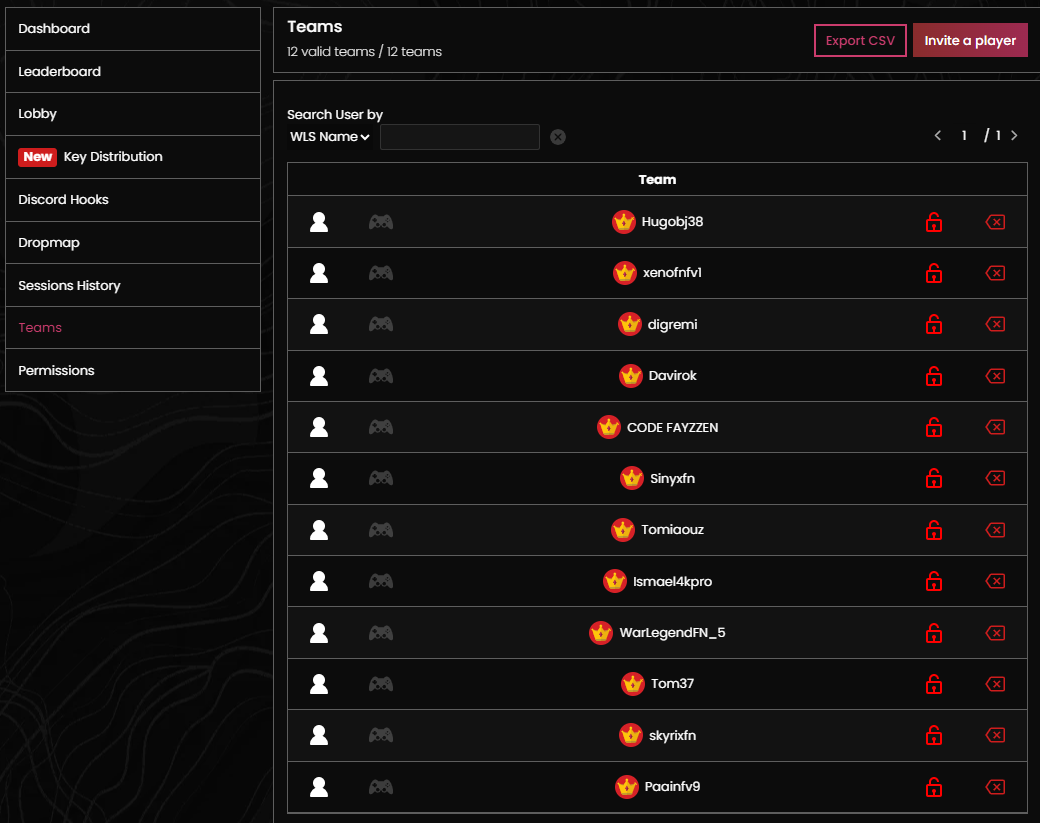Viewport: 1040px width, 823px height.
Task: Toggle the lock for team skyrixfn
Action: [933, 736]
